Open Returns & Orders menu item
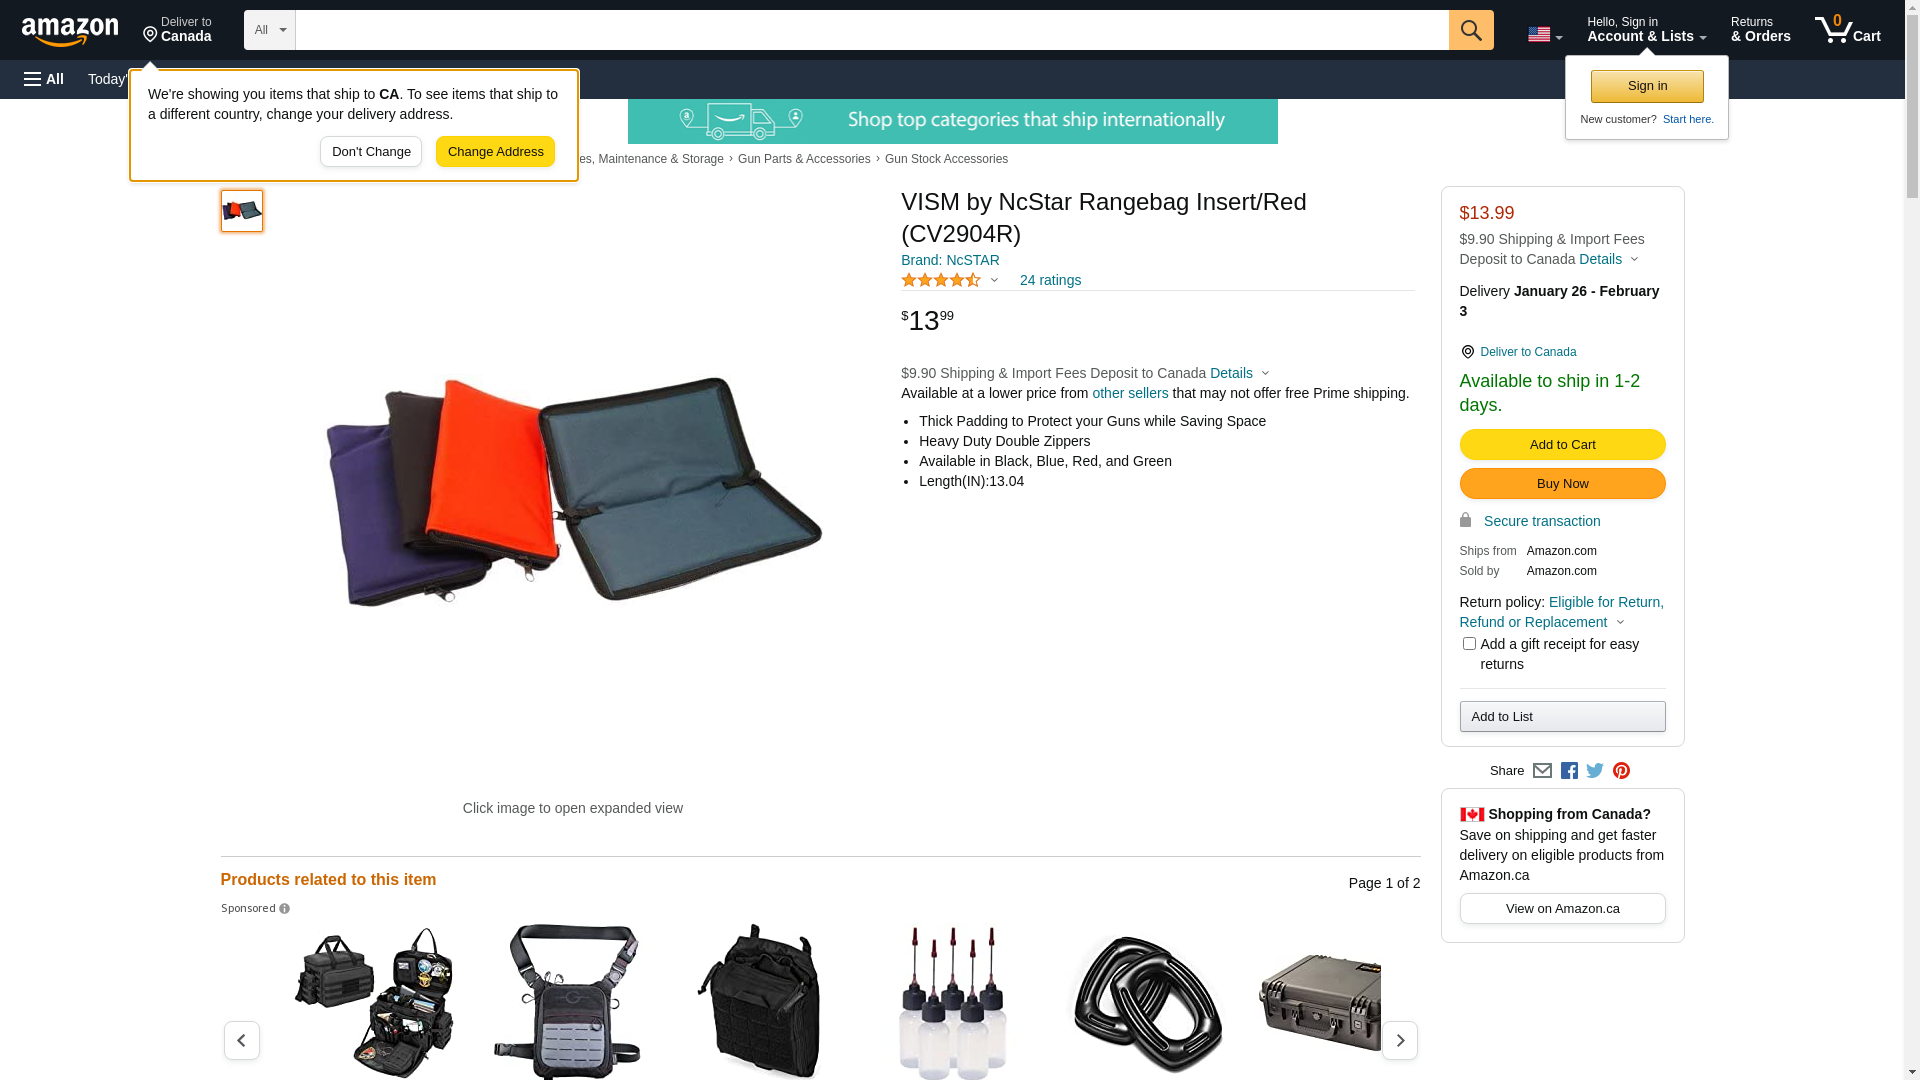Viewport: 1920px width, 1080px height. coord(1760,30)
